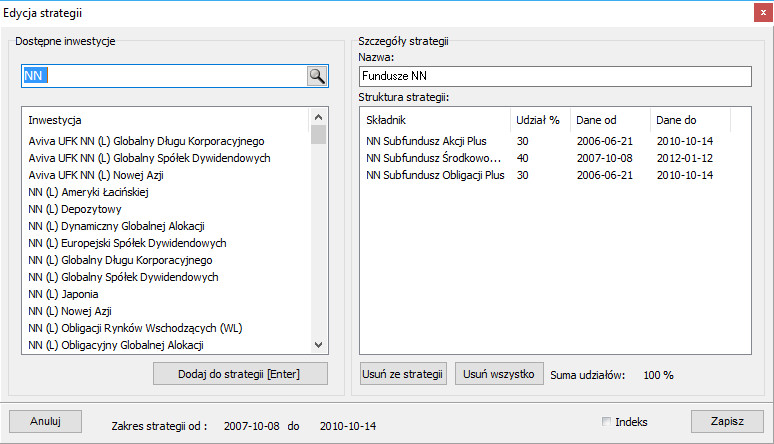Select NN Subfundusz Obligacji Plus row

click(x=435, y=175)
